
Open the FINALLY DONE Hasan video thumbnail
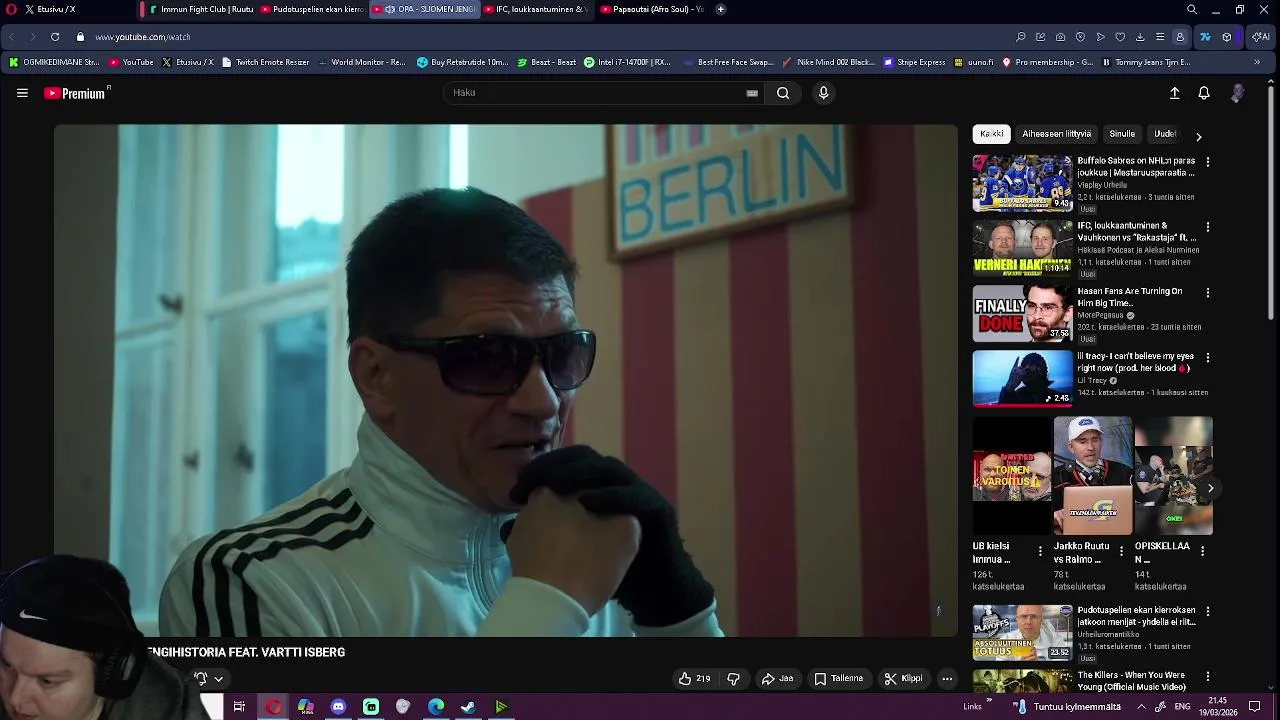tap(1022, 314)
